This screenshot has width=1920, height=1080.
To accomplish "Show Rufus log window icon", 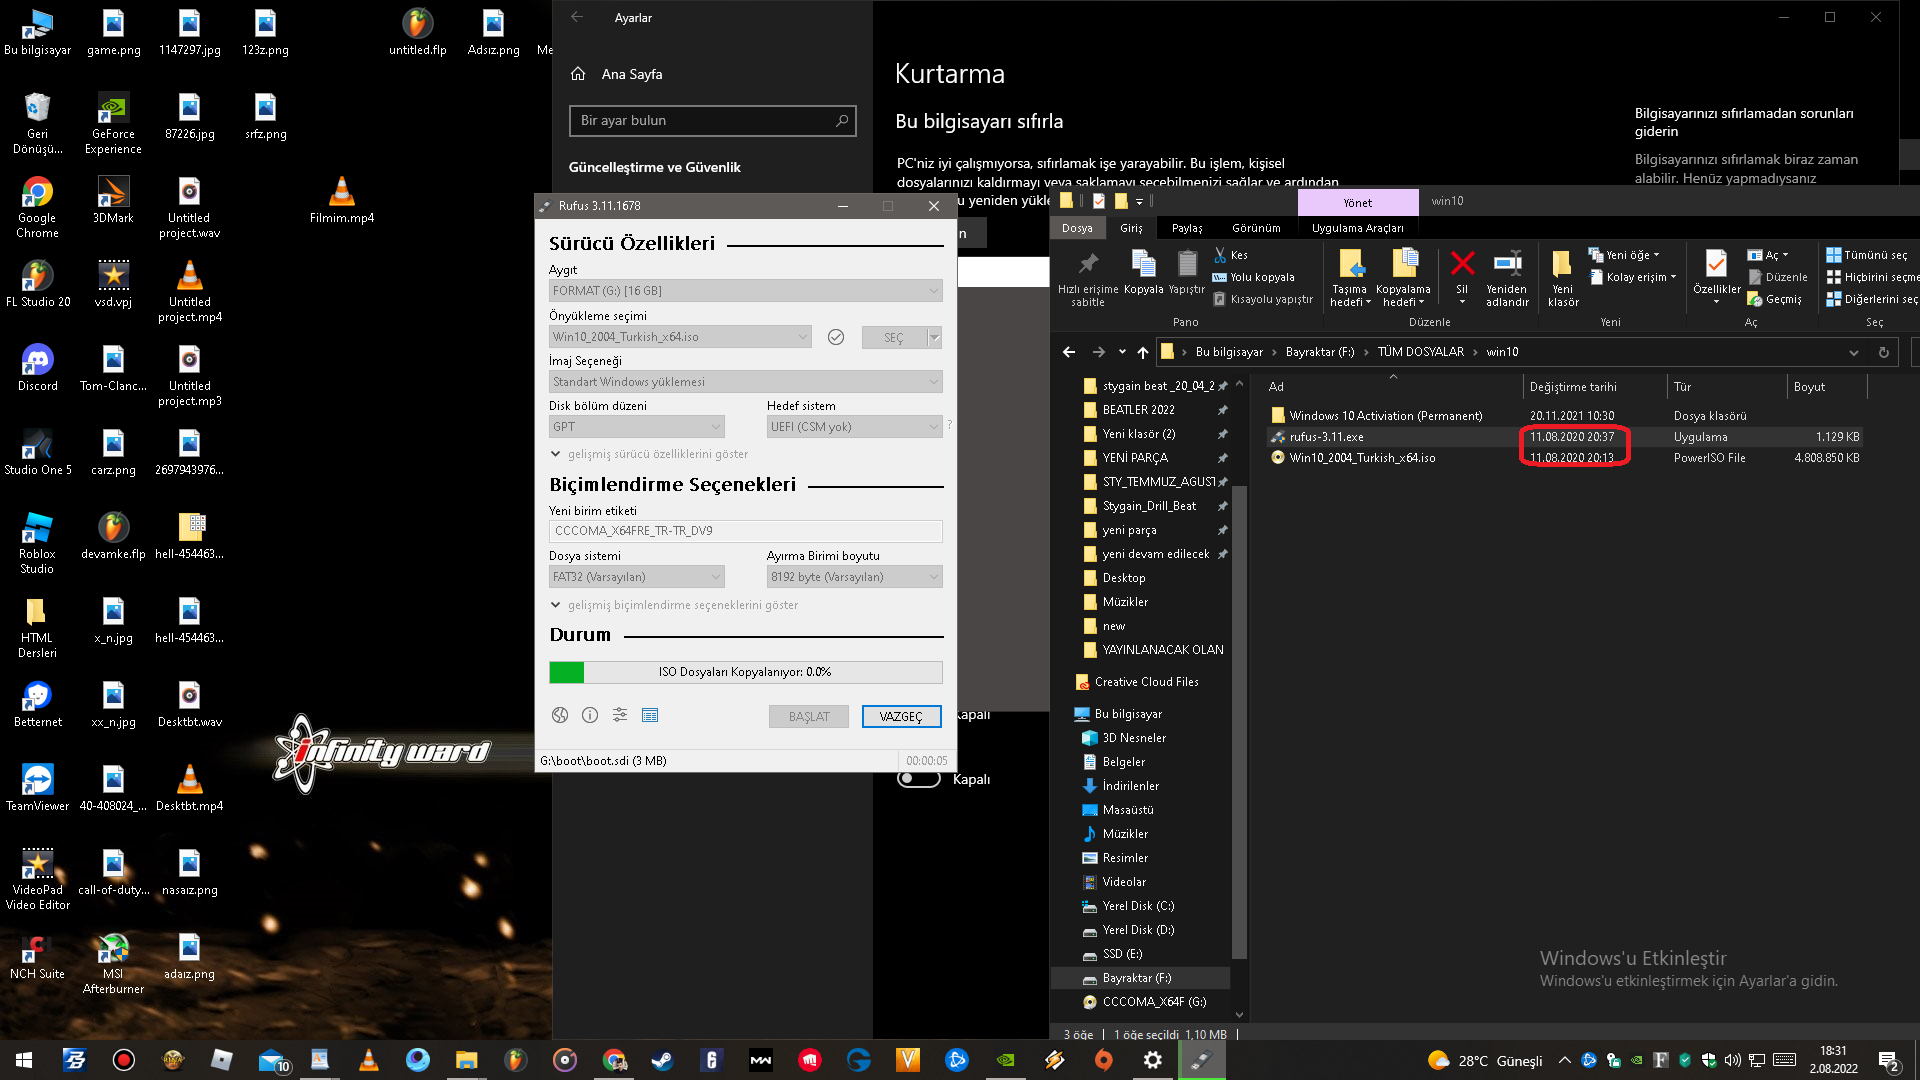I will pyautogui.click(x=650, y=715).
